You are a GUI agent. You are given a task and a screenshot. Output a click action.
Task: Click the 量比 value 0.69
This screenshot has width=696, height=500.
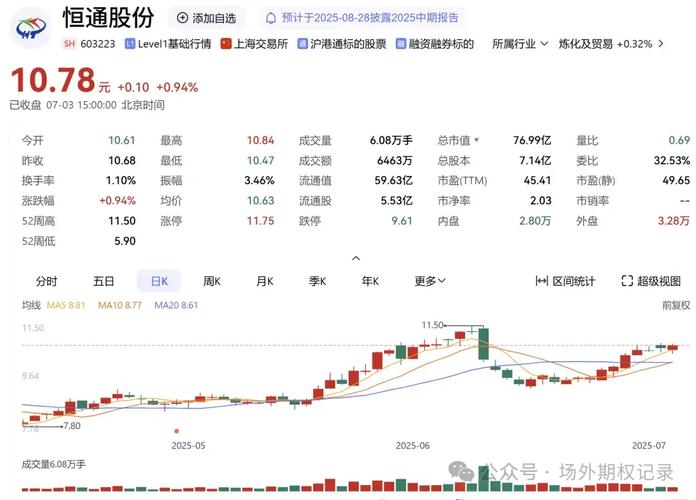(x=679, y=140)
